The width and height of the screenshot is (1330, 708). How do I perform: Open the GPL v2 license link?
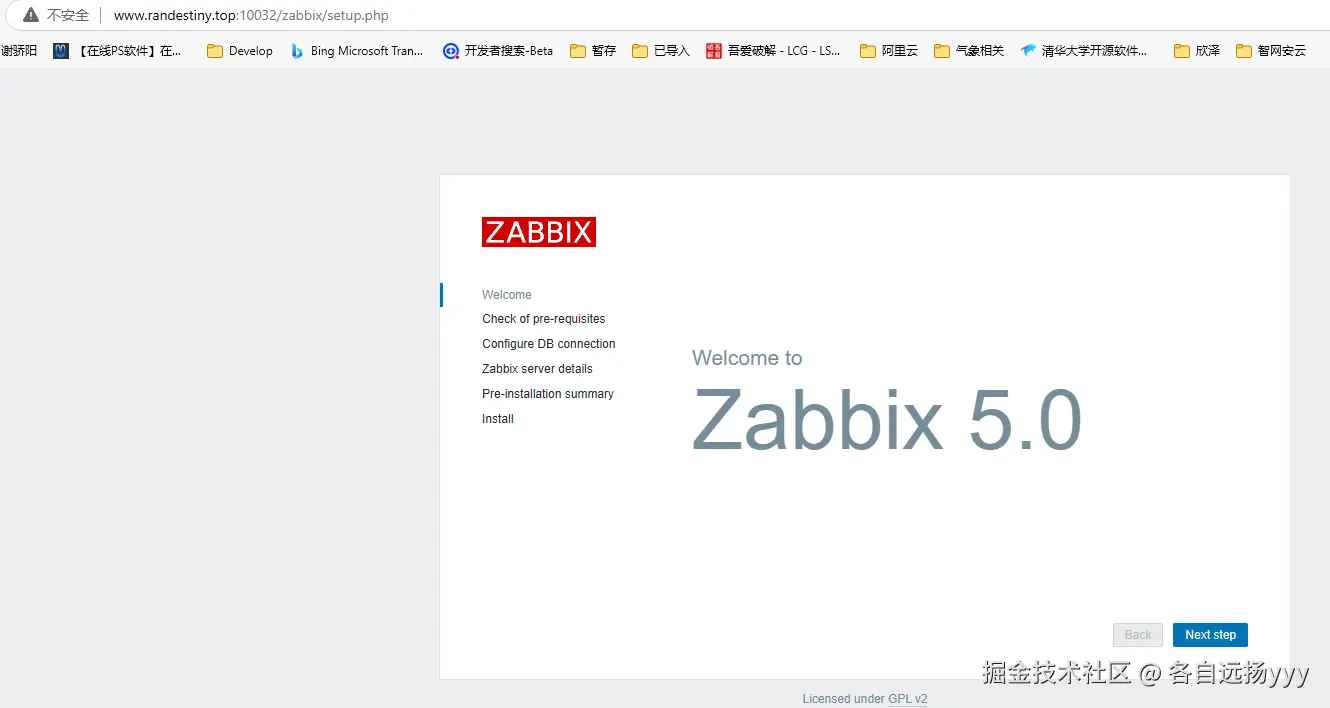pyautogui.click(x=907, y=699)
